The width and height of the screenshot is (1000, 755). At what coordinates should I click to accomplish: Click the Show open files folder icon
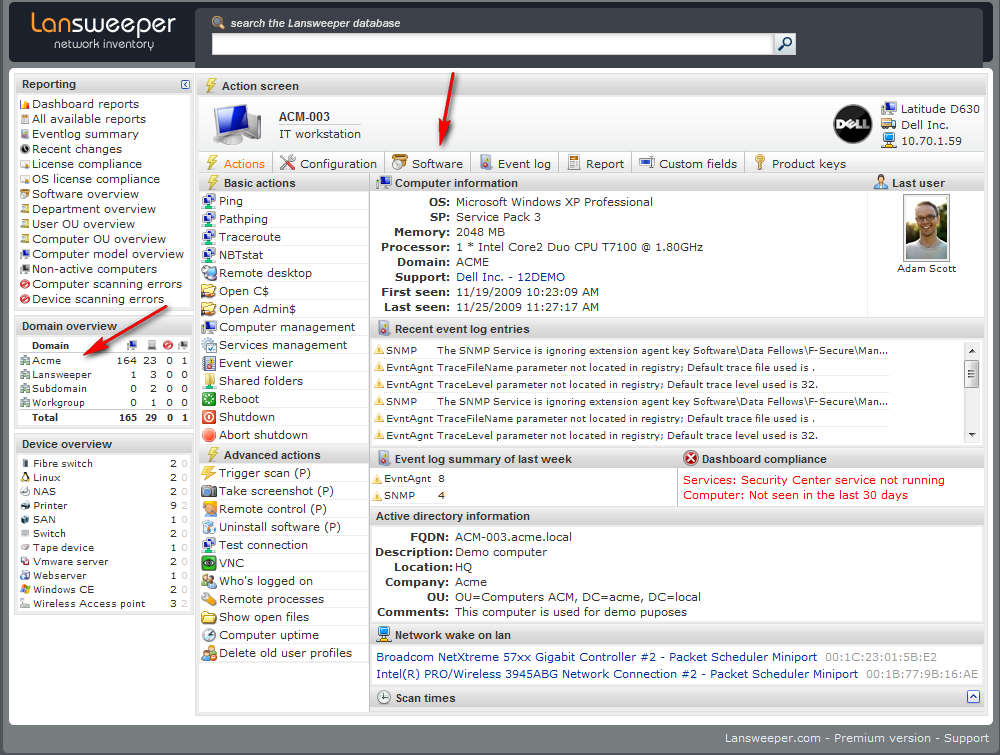coord(209,617)
